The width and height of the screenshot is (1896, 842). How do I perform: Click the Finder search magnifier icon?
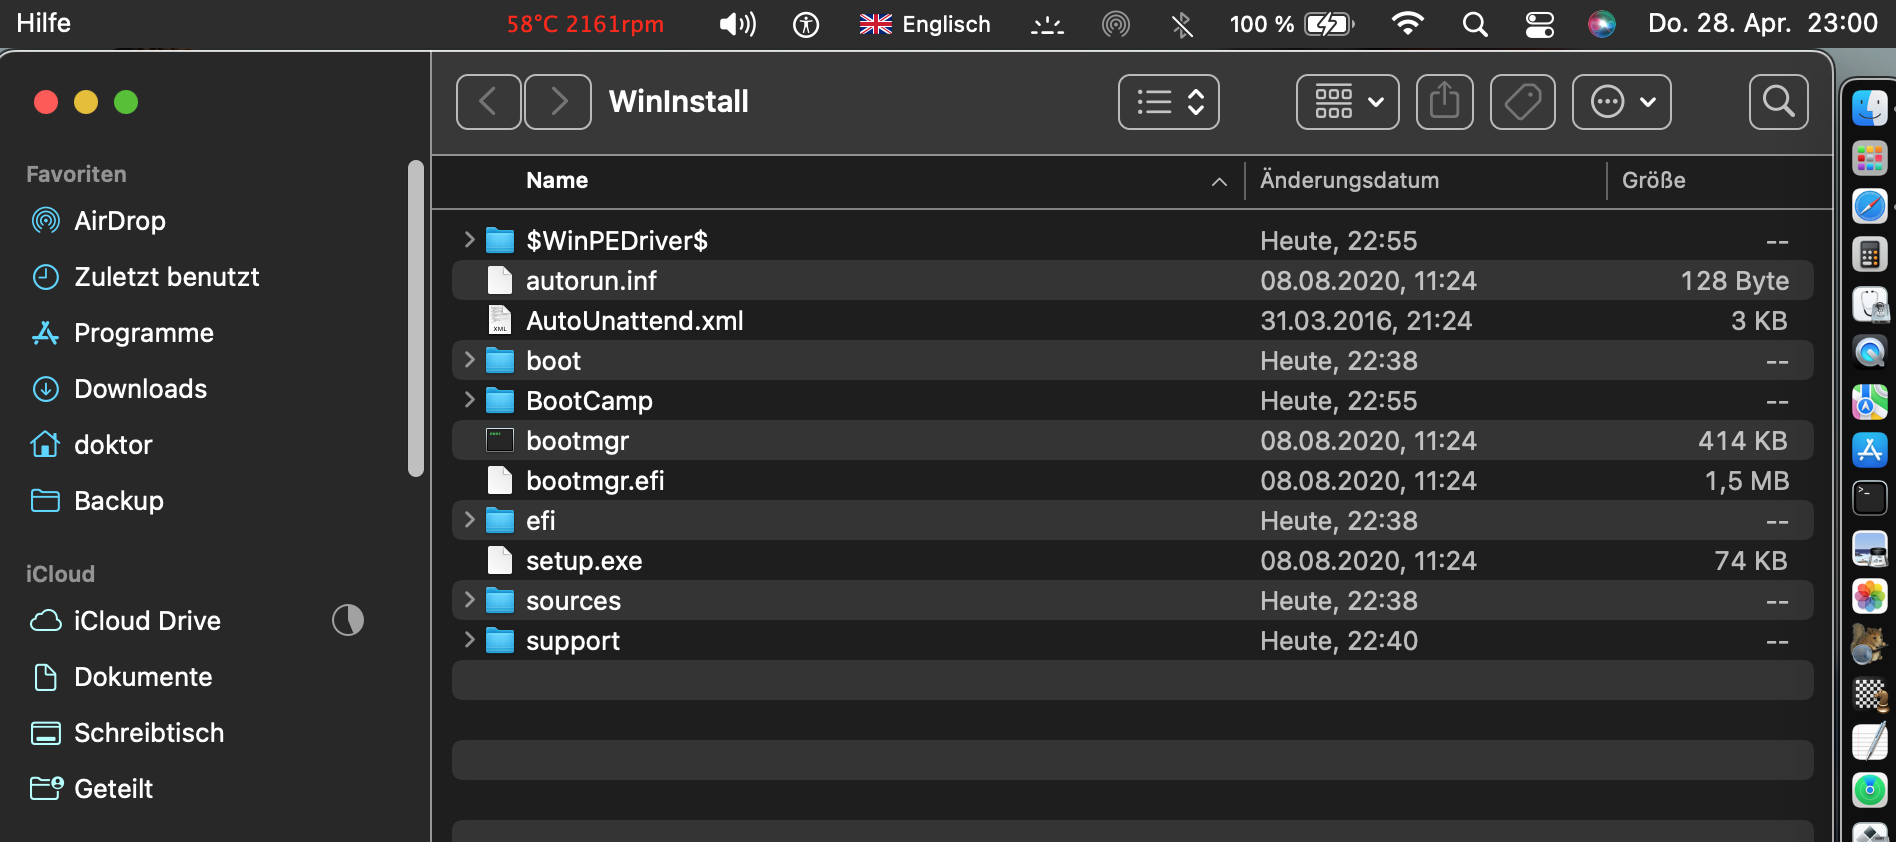[x=1778, y=102]
